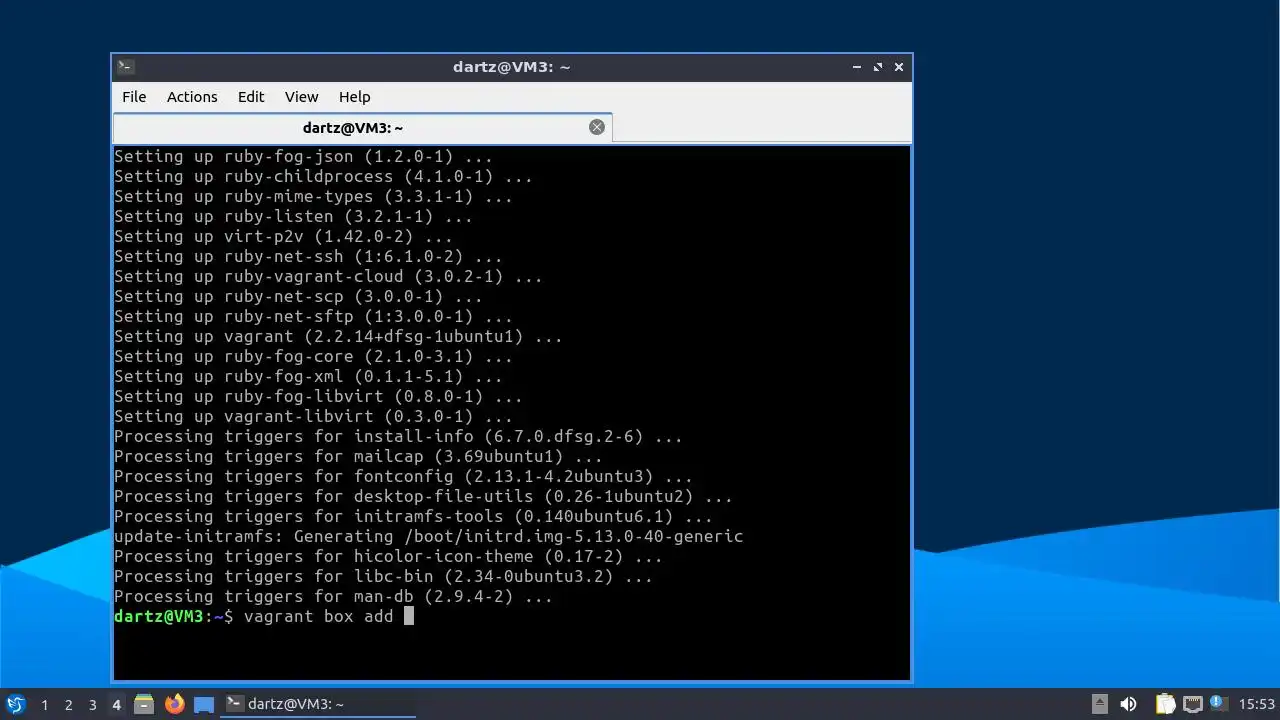This screenshot has height=720, width=1280.
Task: Click the 'Setting up ruby-listen' line
Action: coord(293,216)
